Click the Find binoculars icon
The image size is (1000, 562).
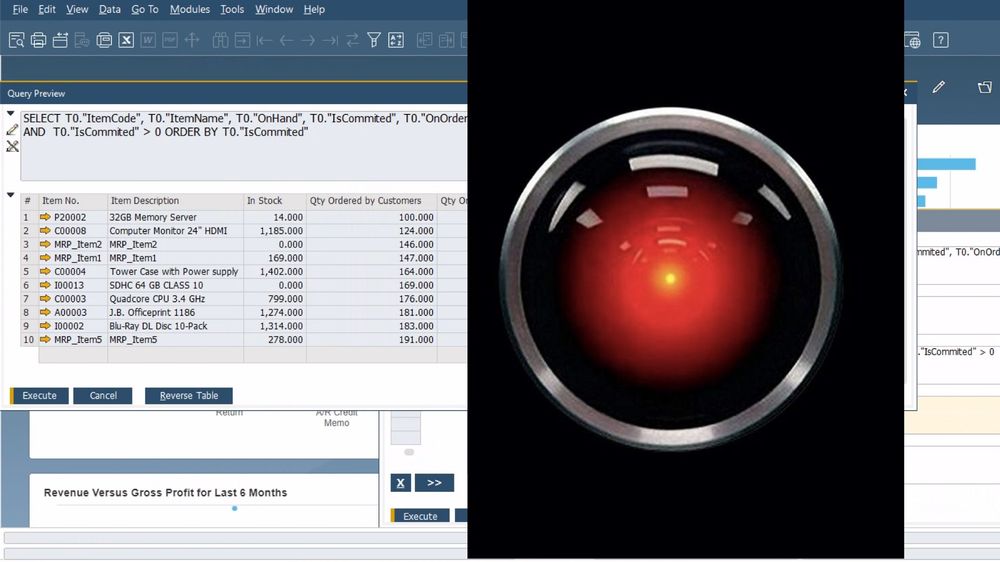[x=220, y=40]
